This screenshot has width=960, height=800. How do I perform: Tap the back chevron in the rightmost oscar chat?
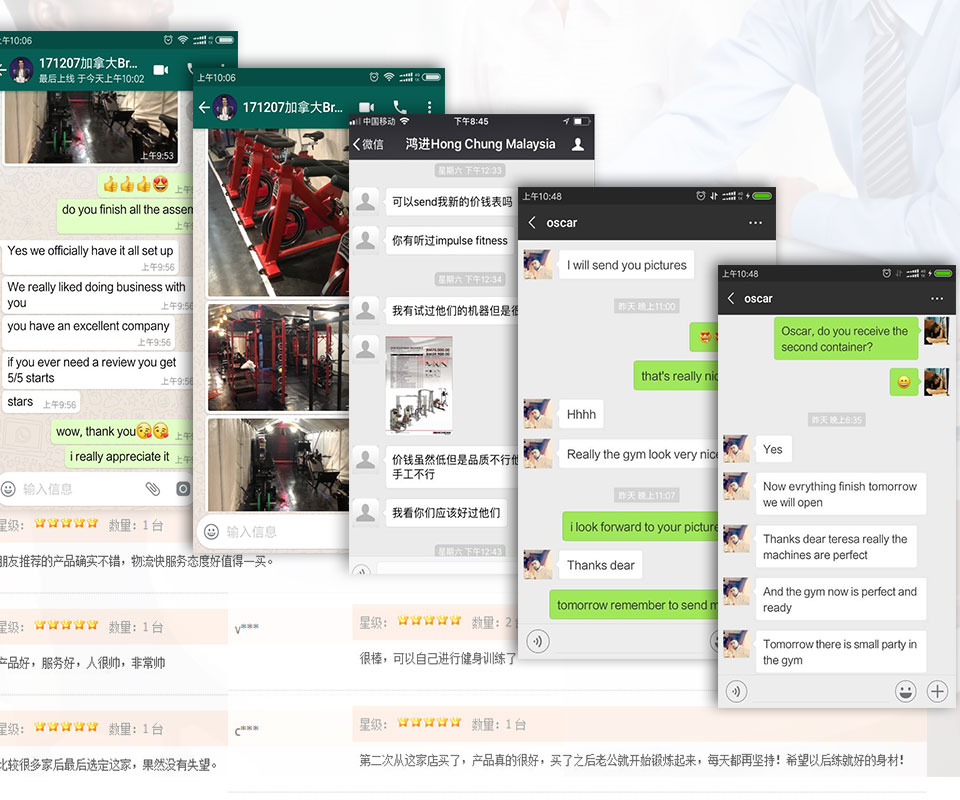pos(731,298)
